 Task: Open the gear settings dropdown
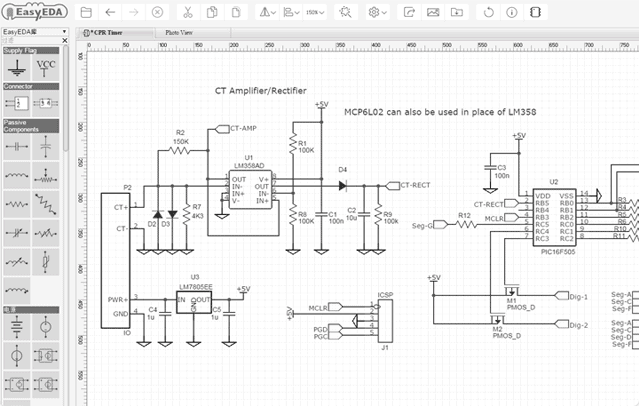(x=378, y=12)
